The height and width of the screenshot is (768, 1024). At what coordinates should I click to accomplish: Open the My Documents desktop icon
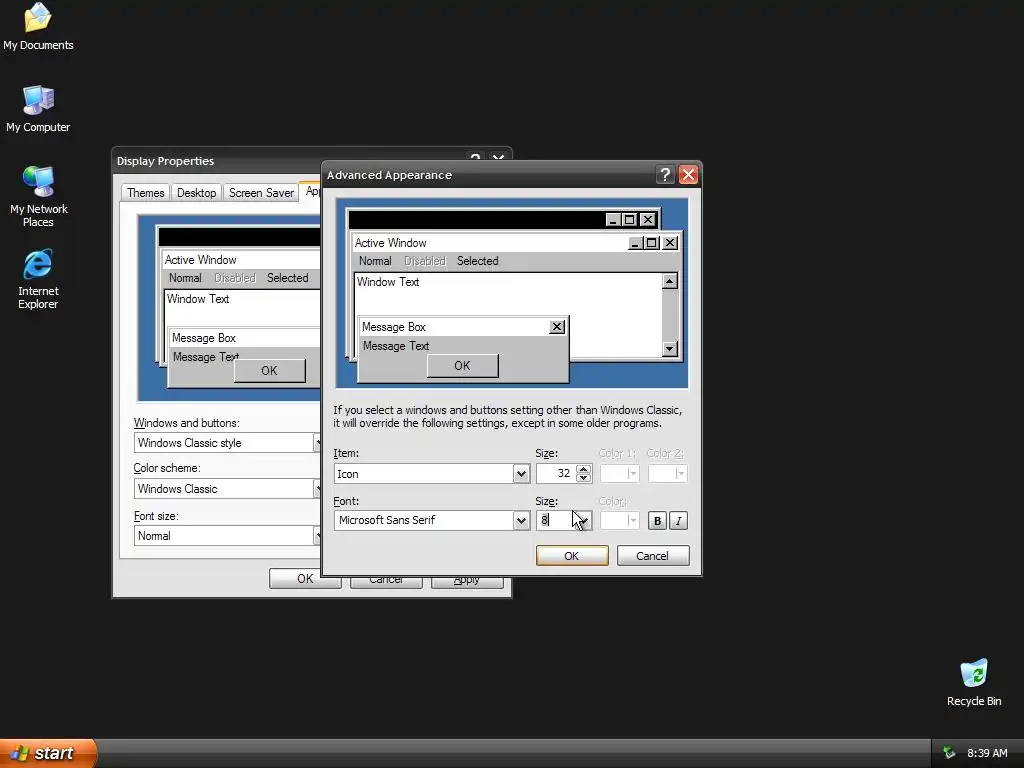38,26
